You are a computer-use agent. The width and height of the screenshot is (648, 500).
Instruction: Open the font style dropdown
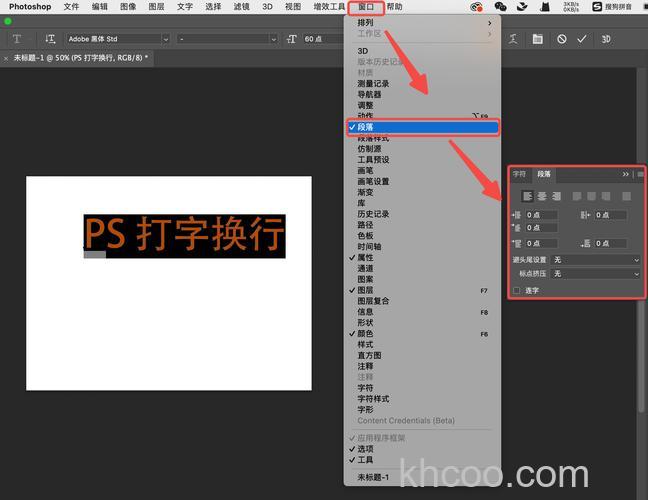click(x=273, y=39)
